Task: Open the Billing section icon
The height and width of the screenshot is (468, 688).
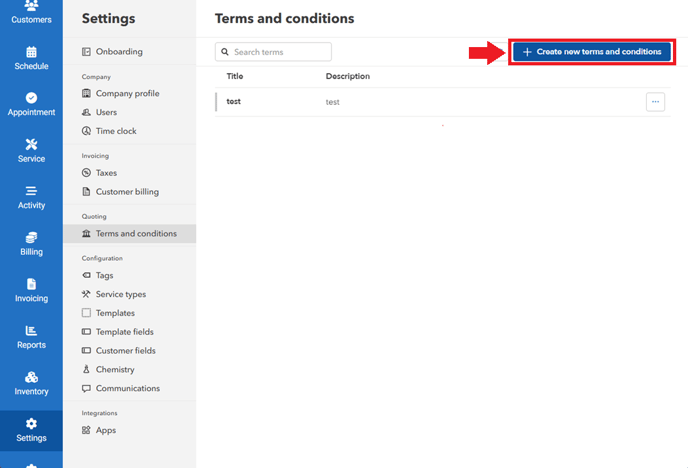Action: click(x=31, y=238)
